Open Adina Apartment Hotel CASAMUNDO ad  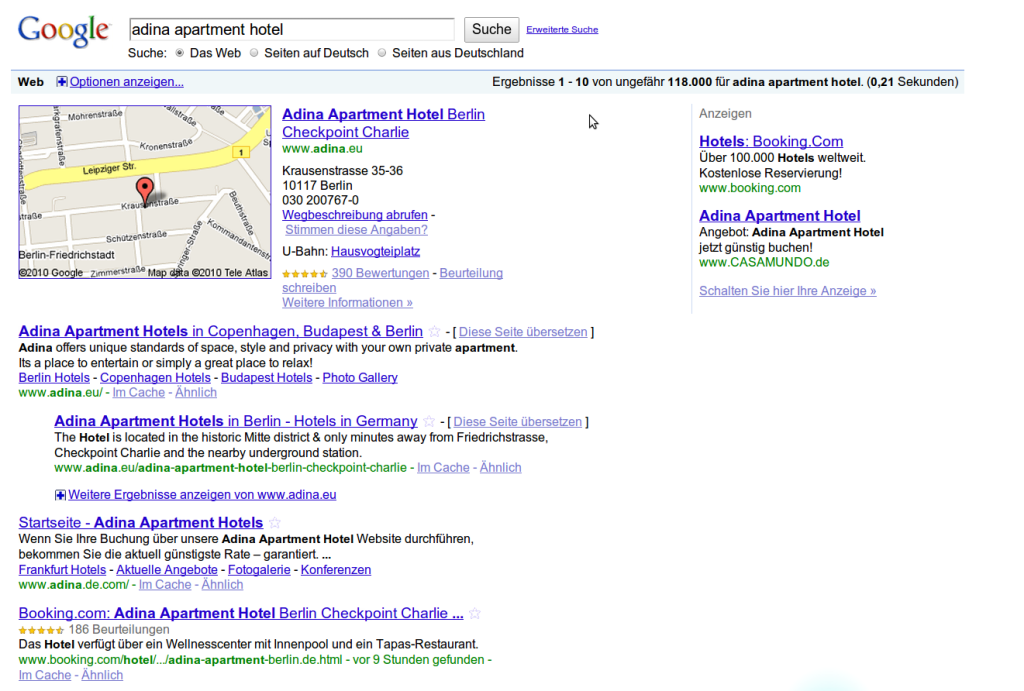click(x=780, y=216)
